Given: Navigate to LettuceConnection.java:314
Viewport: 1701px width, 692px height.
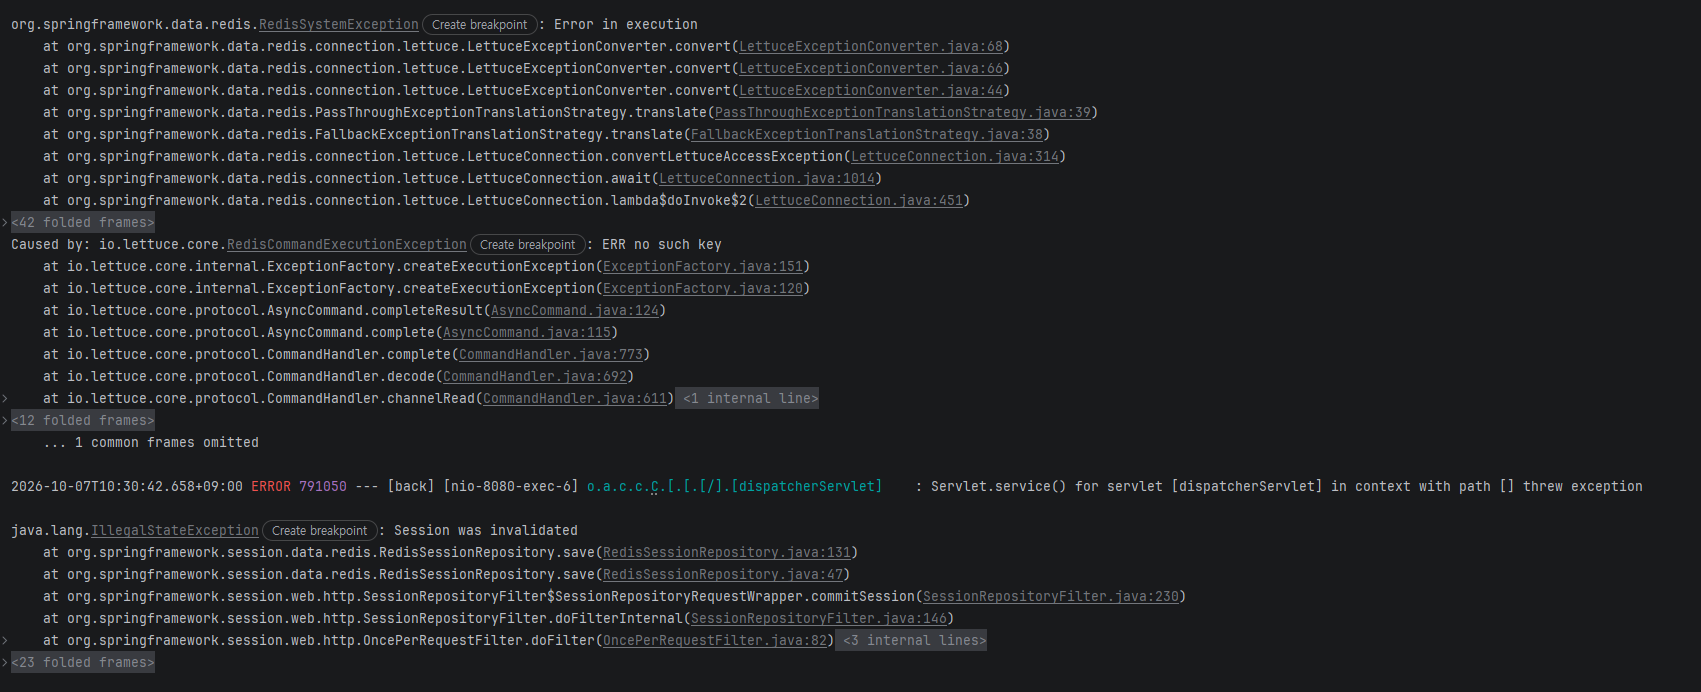Looking at the screenshot, I should (955, 156).
